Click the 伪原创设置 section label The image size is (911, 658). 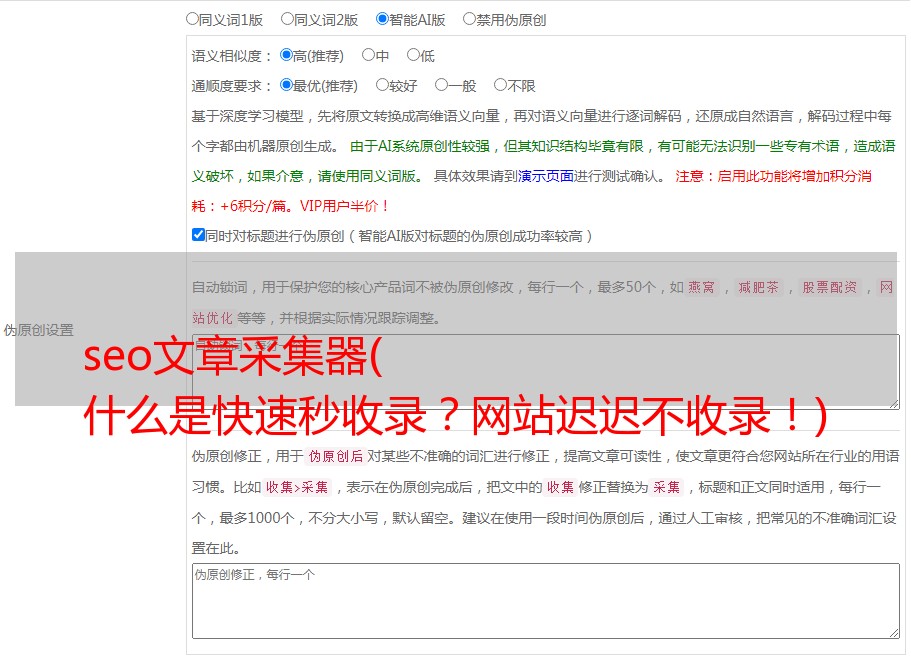click(38, 330)
